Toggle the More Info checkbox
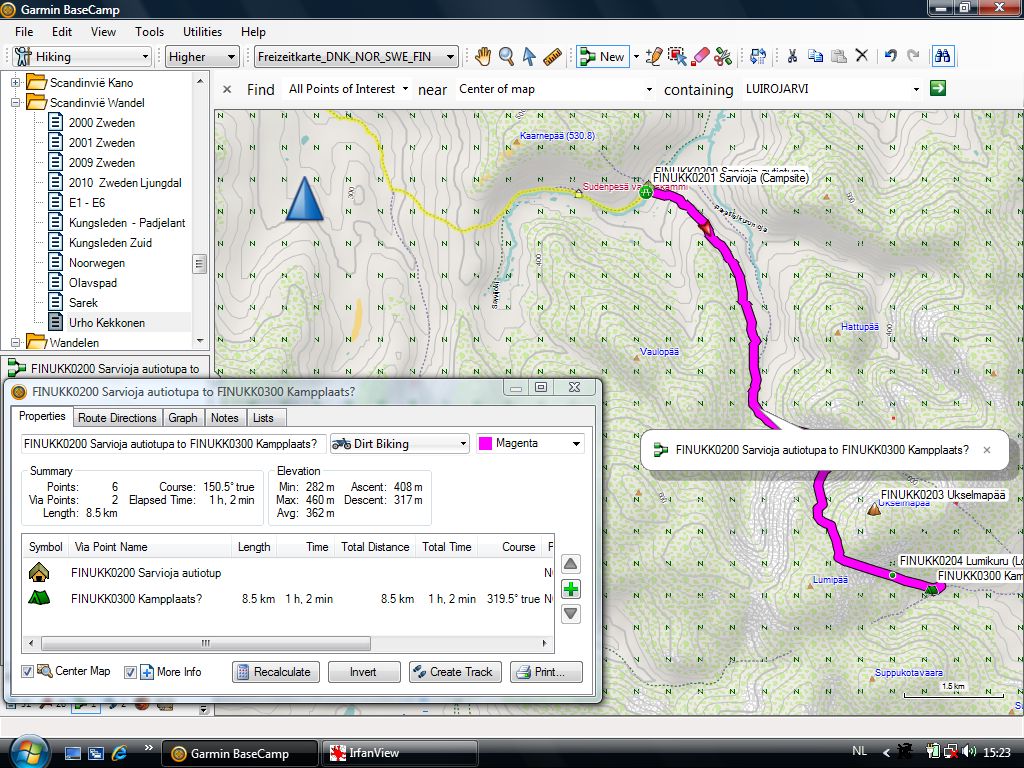The image size is (1024, 768). [x=130, y=672]
